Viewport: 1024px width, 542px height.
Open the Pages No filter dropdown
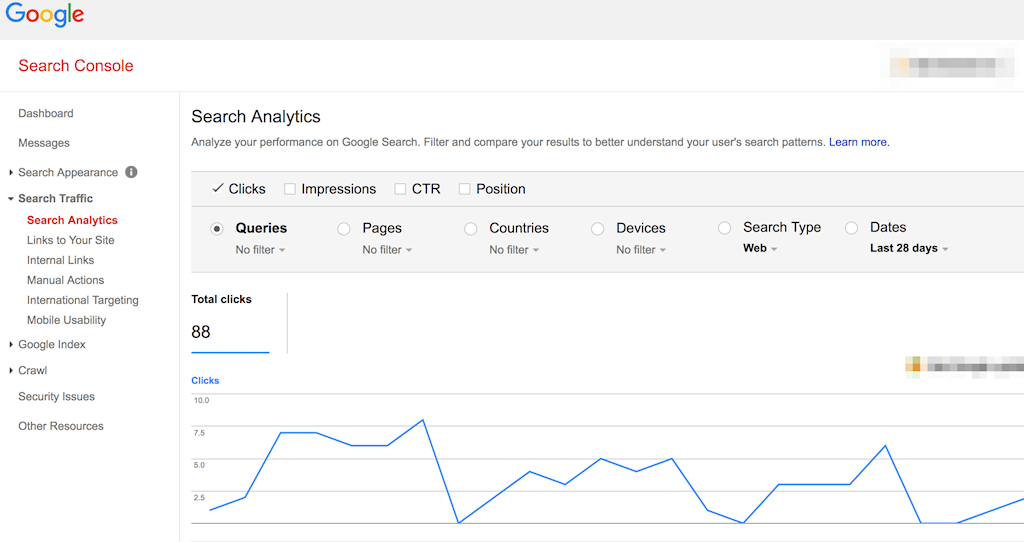click(x=387, y=249)
